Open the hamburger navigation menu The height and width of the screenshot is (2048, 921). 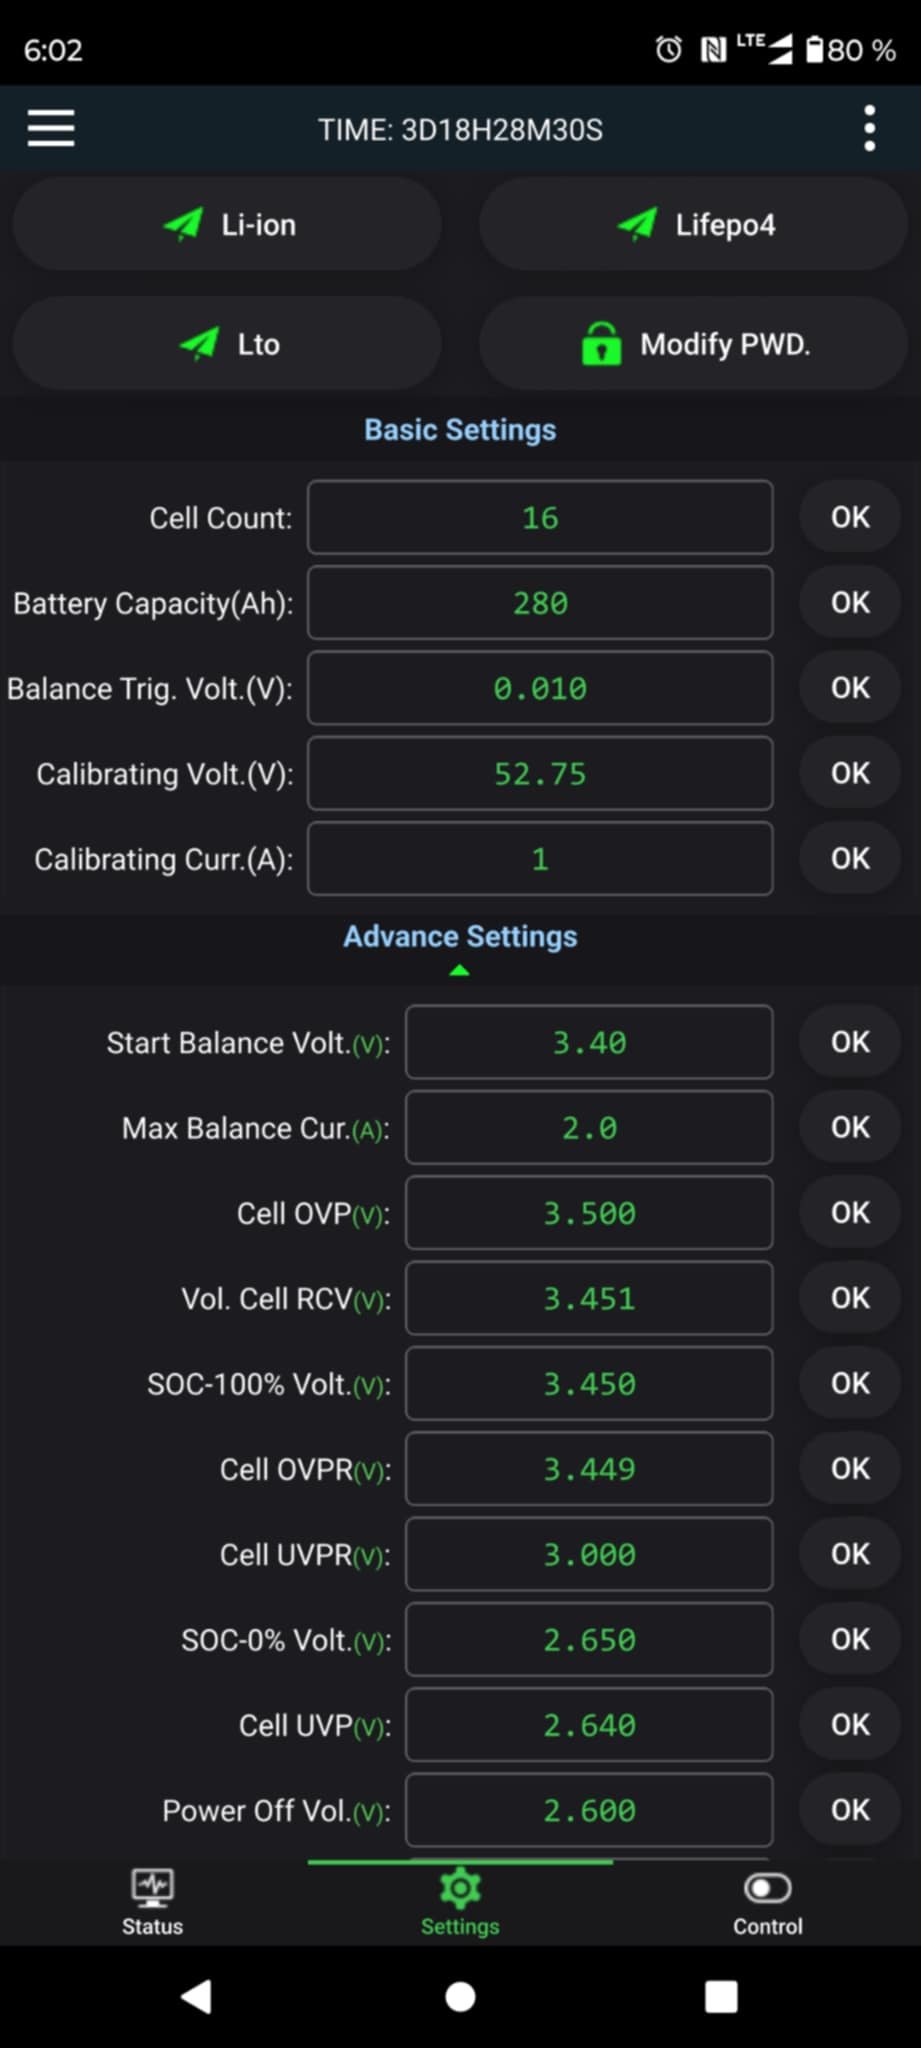(x=51, y=129)
